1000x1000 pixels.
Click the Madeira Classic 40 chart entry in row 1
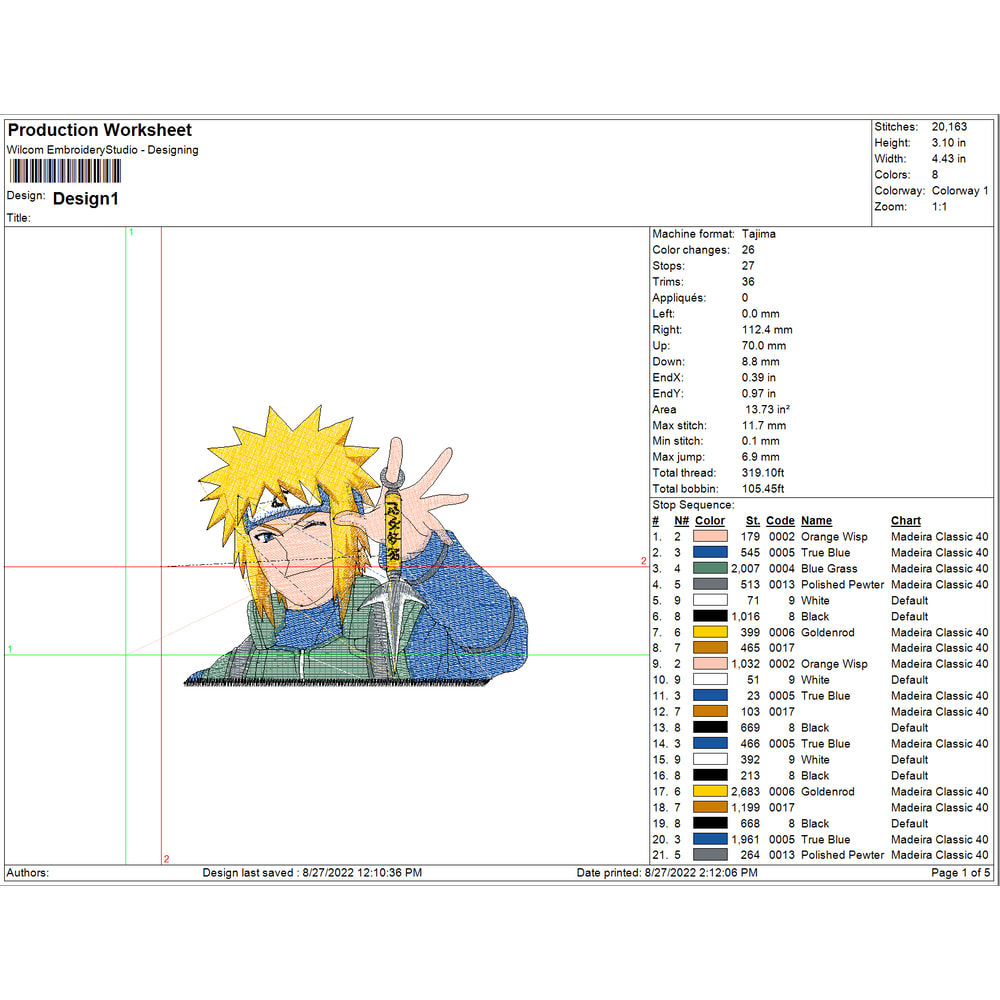(940, 537)
